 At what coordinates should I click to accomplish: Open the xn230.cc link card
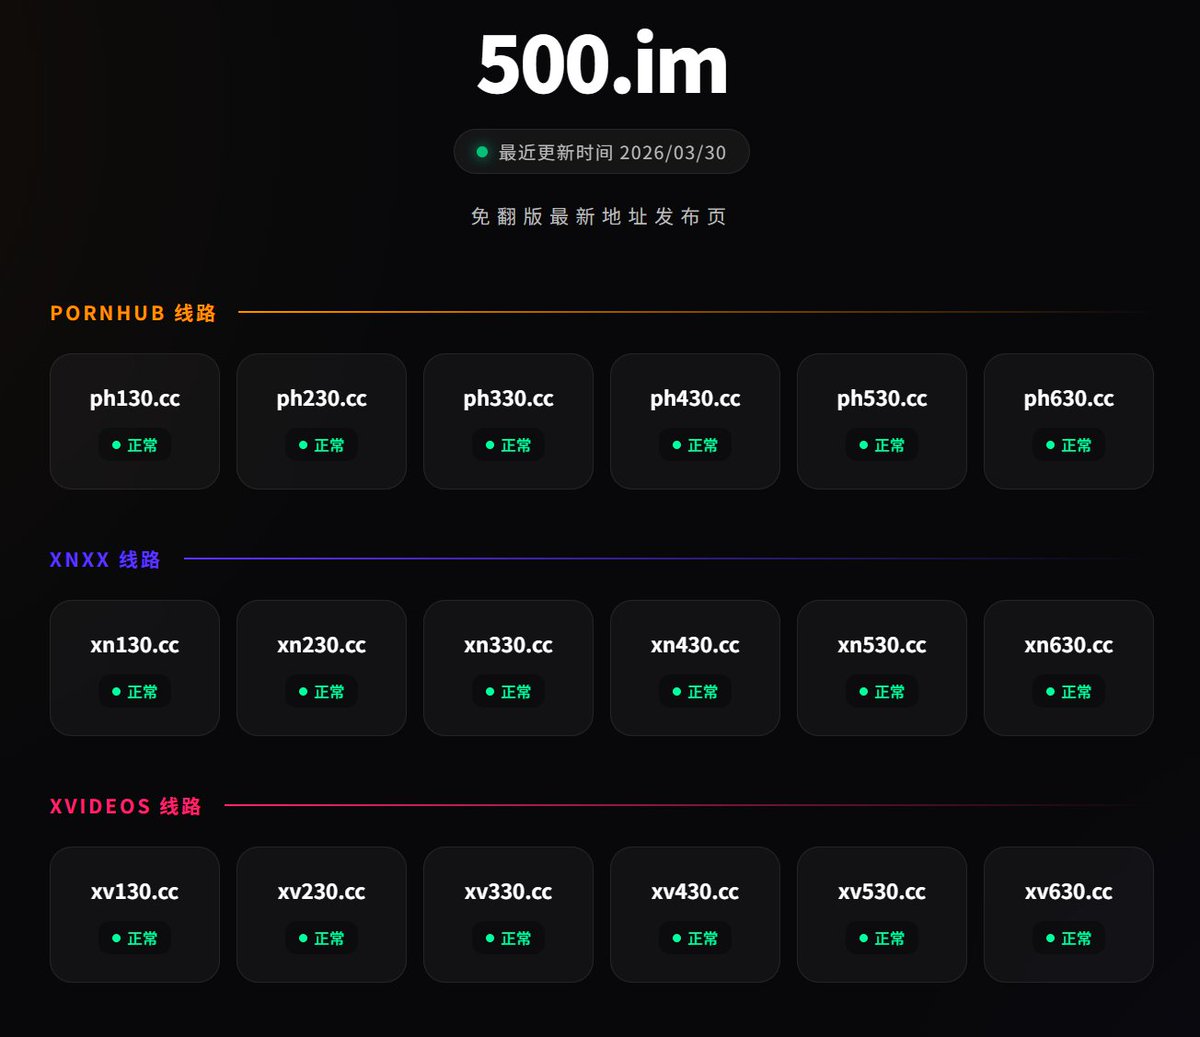coord(322,668)
